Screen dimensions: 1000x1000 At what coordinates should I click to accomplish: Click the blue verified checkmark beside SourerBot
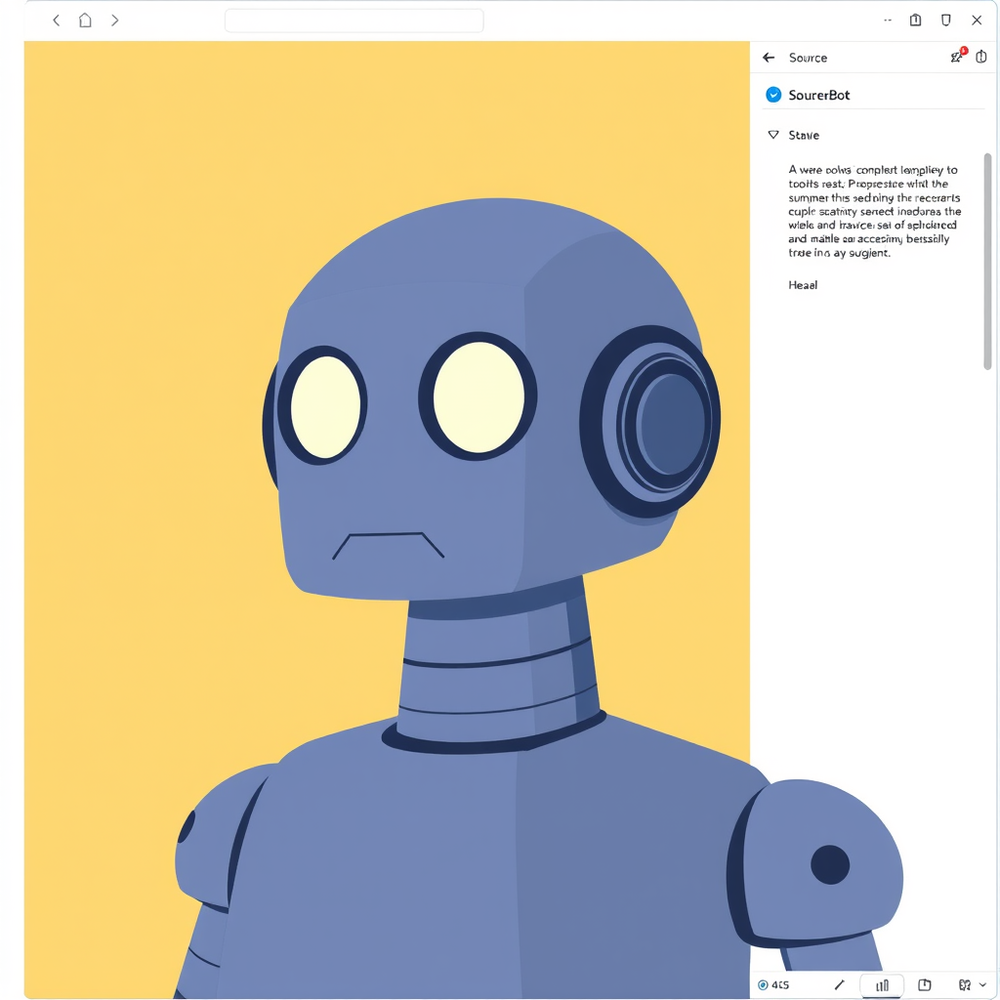[x=772, y=94]
